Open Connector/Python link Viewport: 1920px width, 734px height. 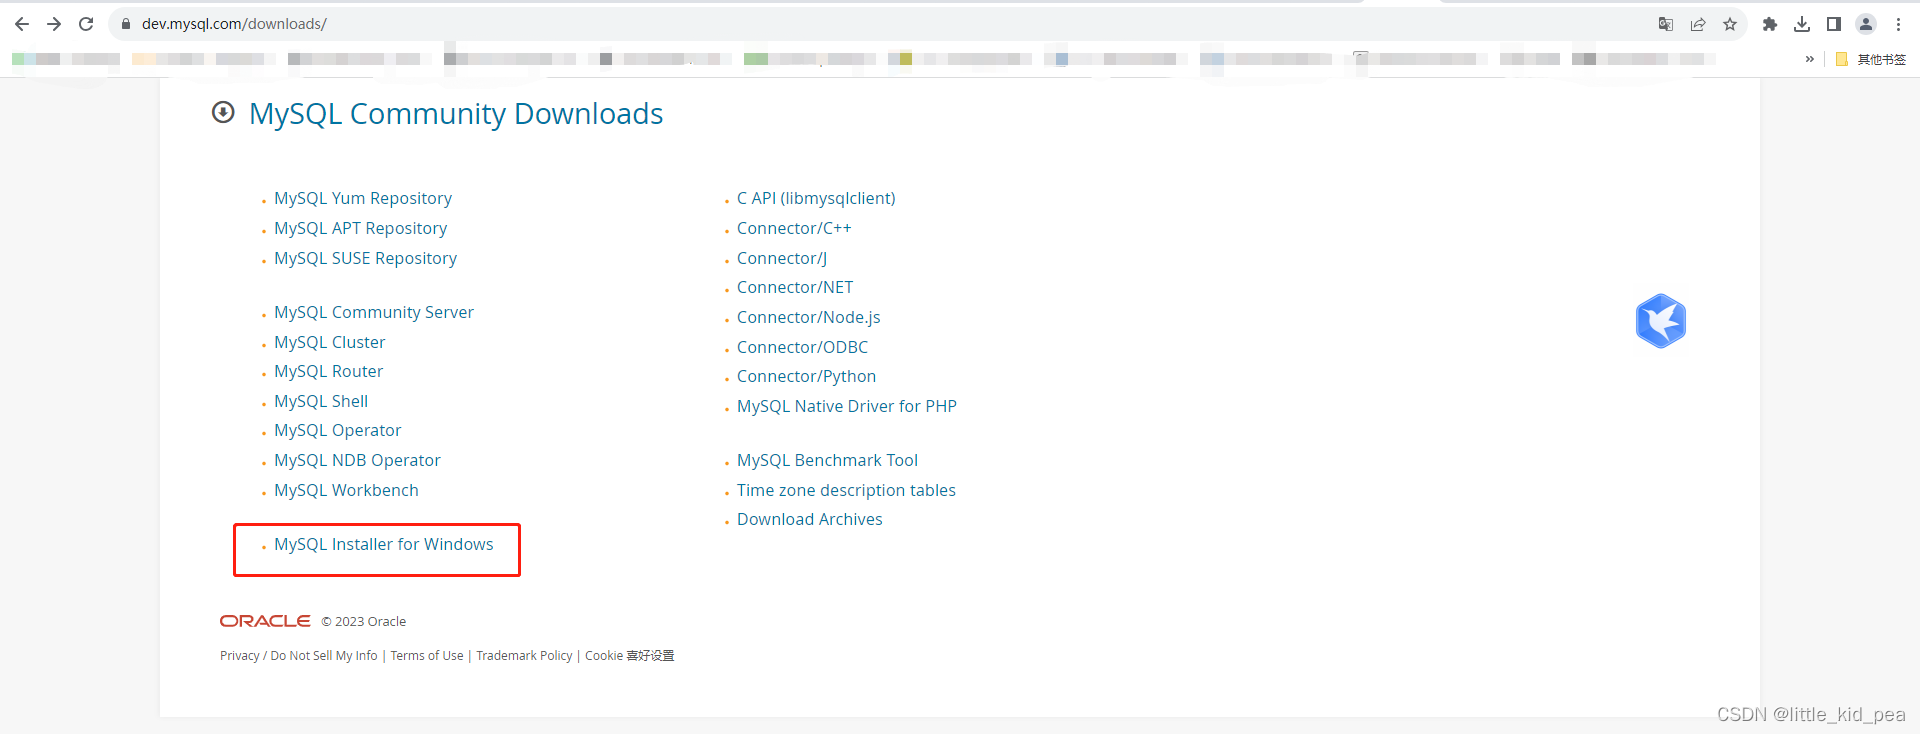click(807, 376)
